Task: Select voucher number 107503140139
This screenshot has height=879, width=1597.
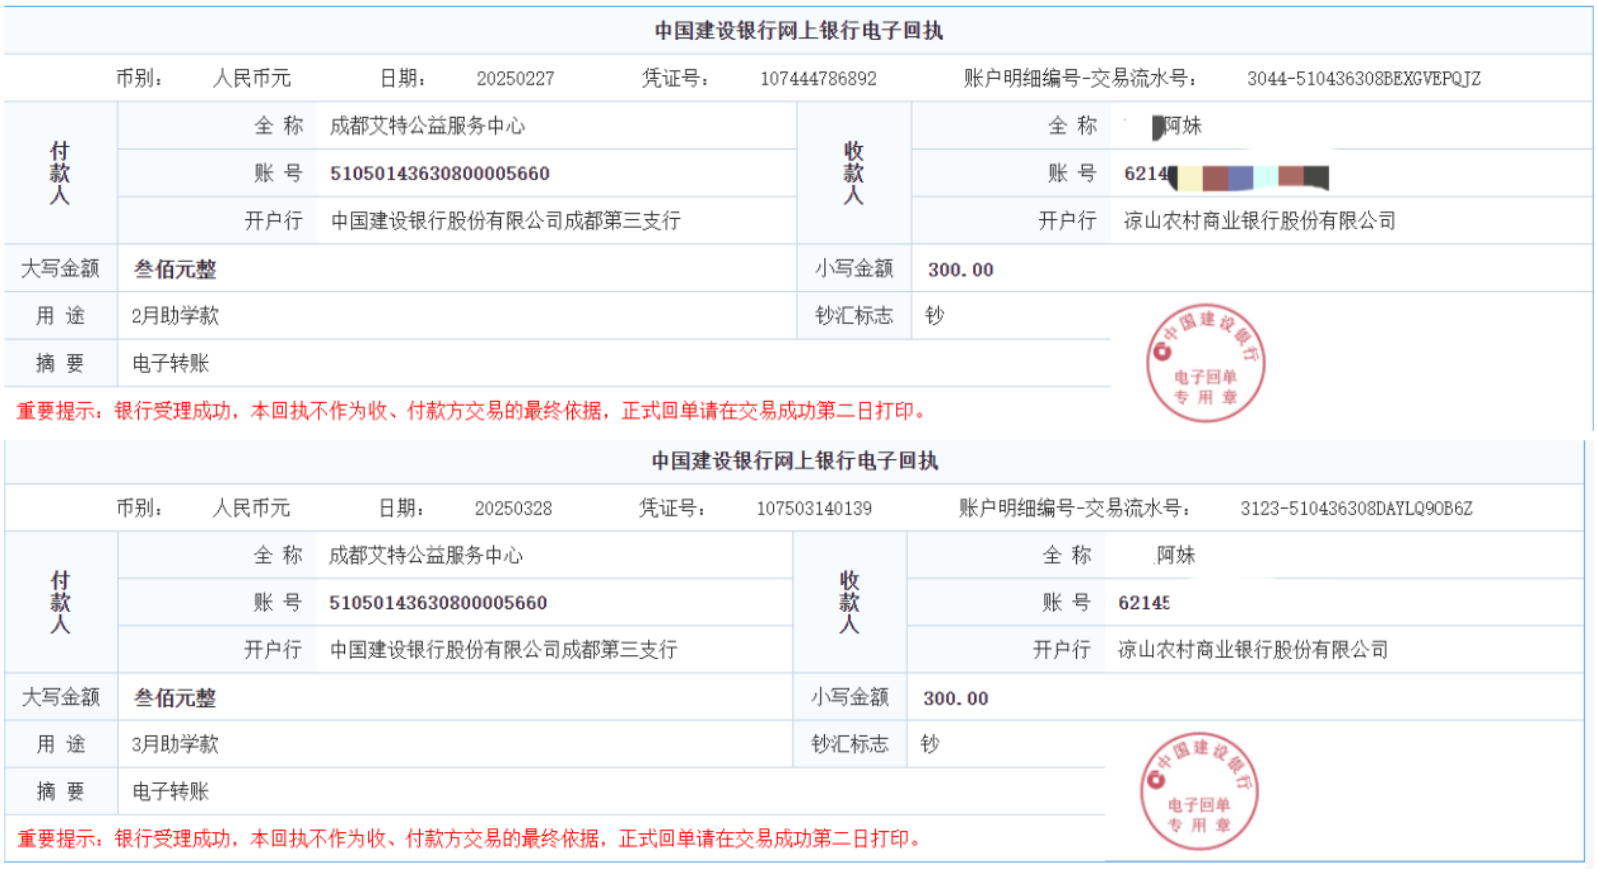Action: click(814, 509)
